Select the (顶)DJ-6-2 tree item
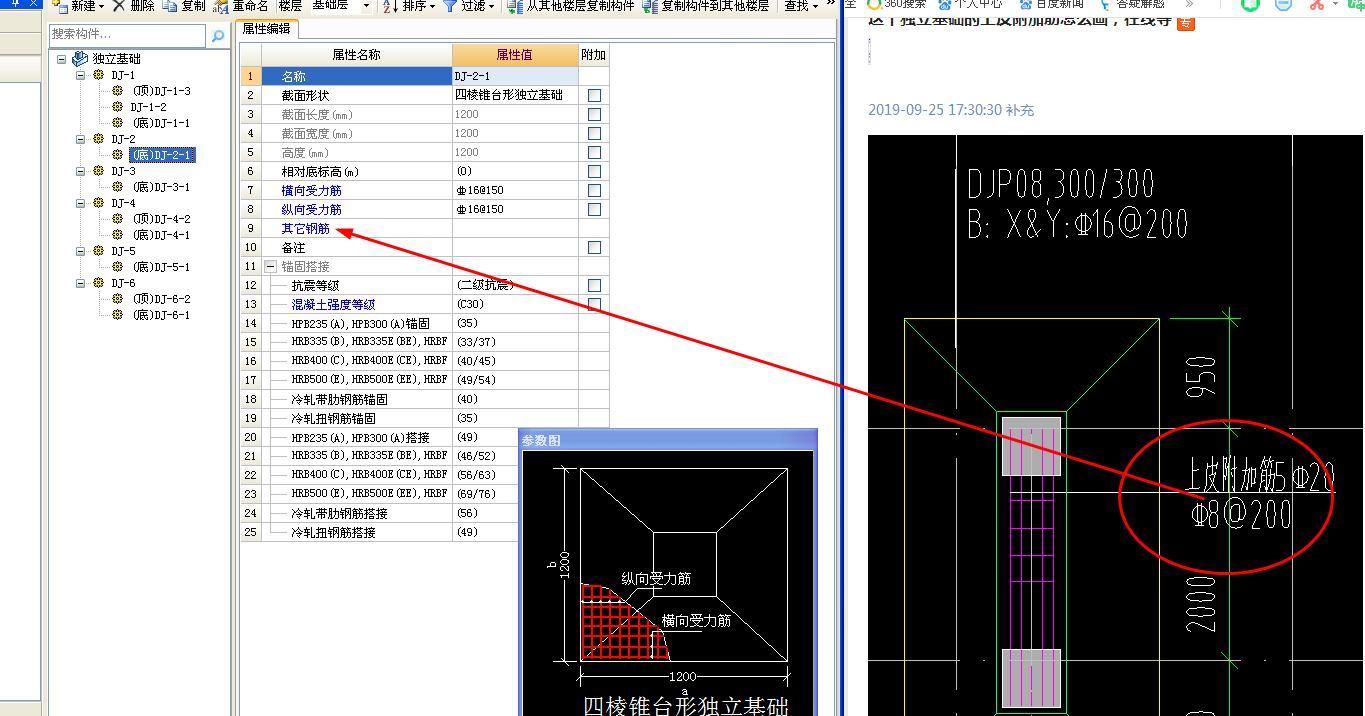The width and height of the screenshot is (1365, 716). [161, 299]
